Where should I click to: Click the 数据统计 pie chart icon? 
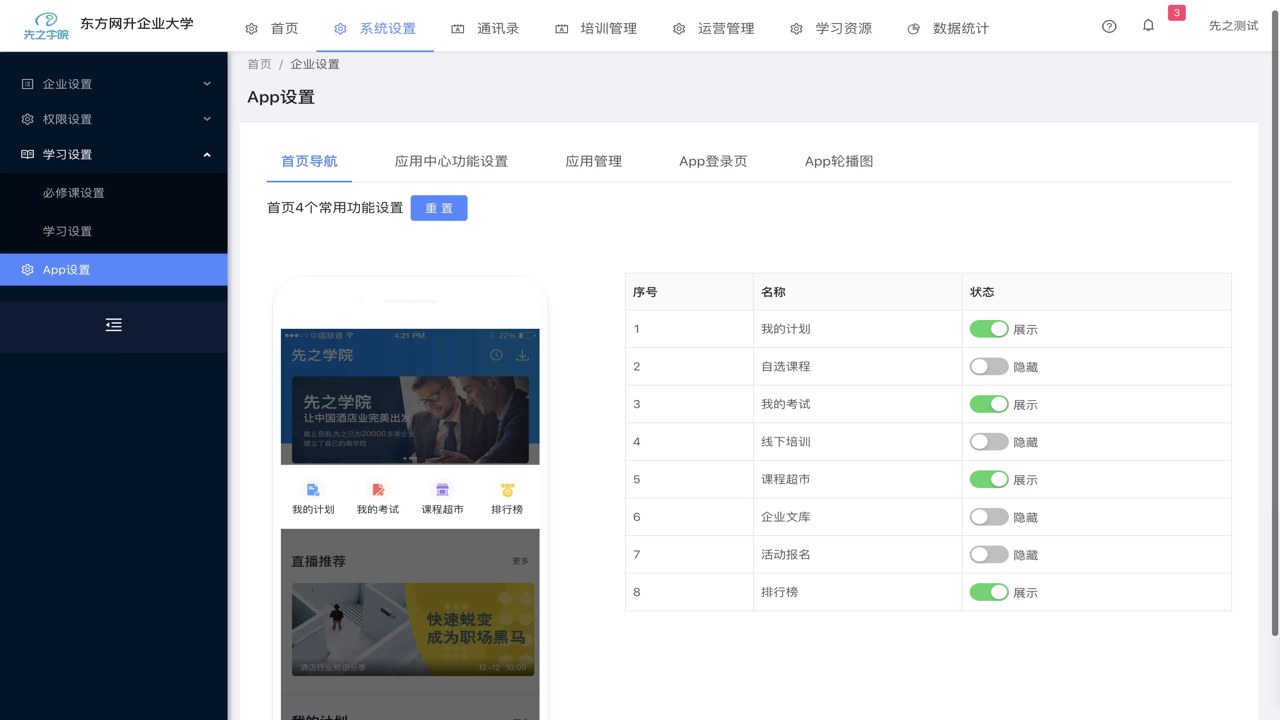pyautogui.click(x=913, y=29)
